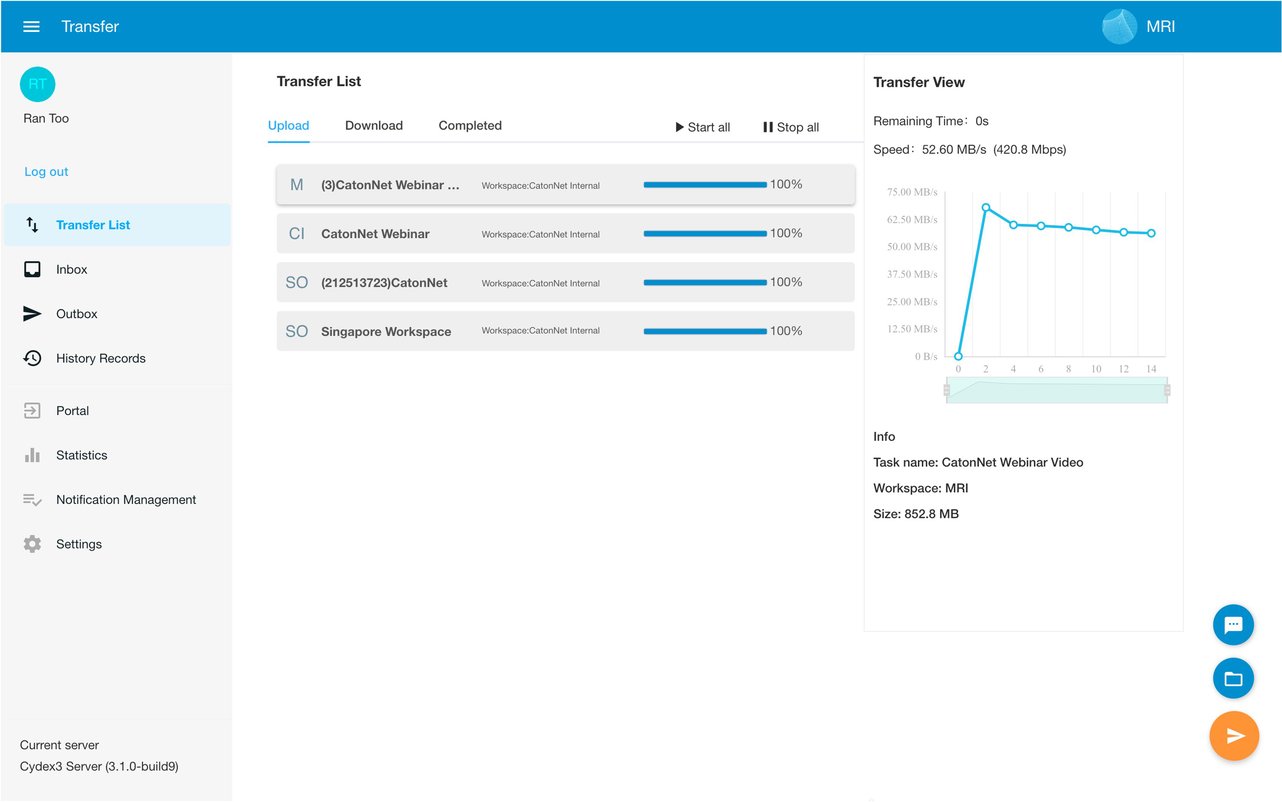
Task: Click the RT profile avatar
Action: click(37, 84)
